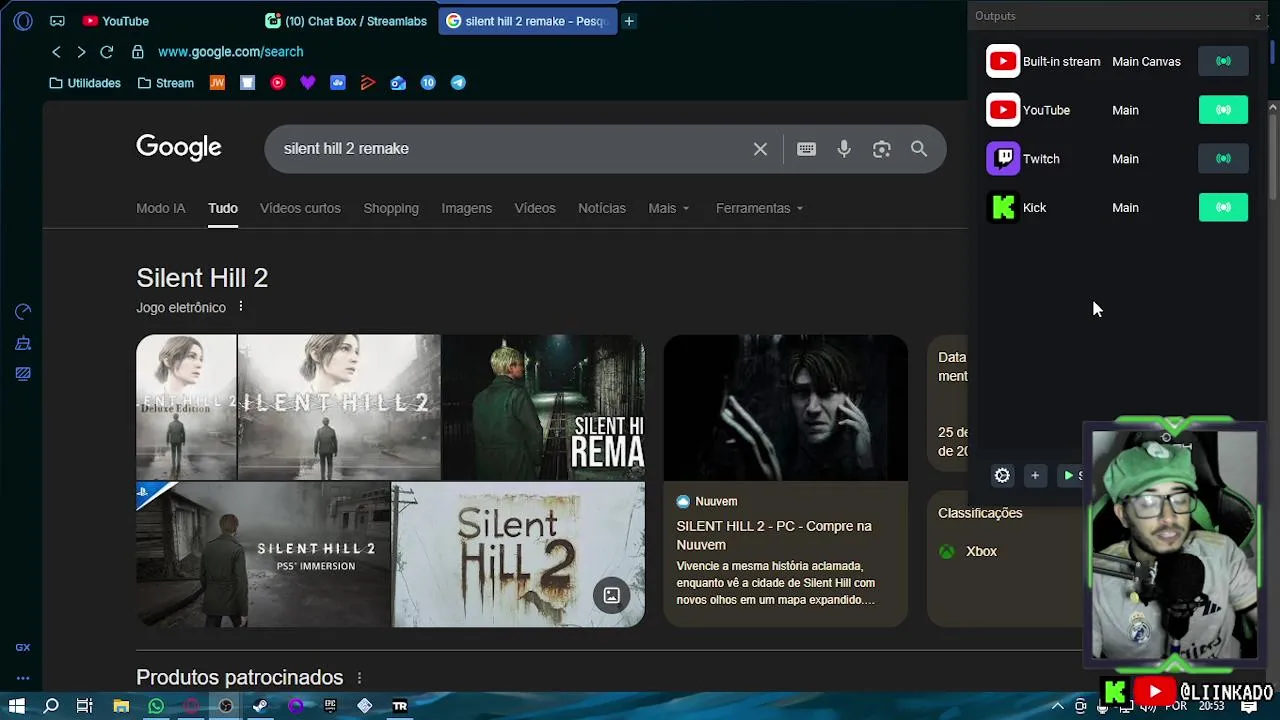The width and height of the screenshot is (1280, 720).
Task: Switch to Chat Box / Streamlabs tab
Action: 346,21
